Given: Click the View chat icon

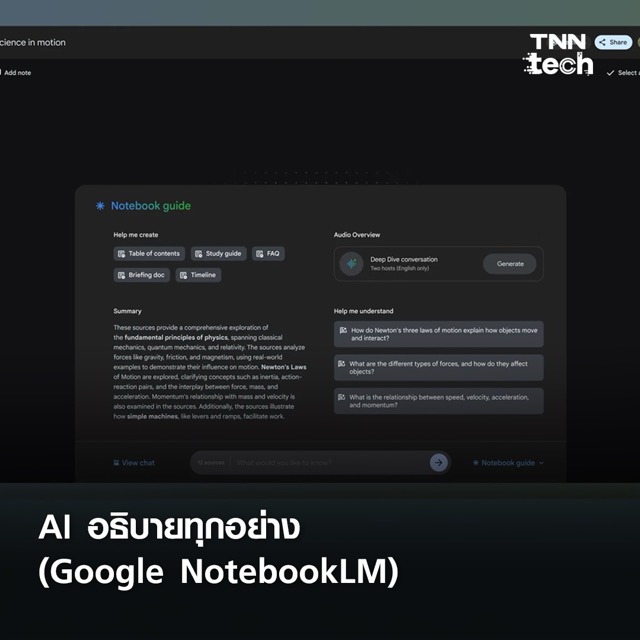Looking at the screenshot, I should click(116, 462).
